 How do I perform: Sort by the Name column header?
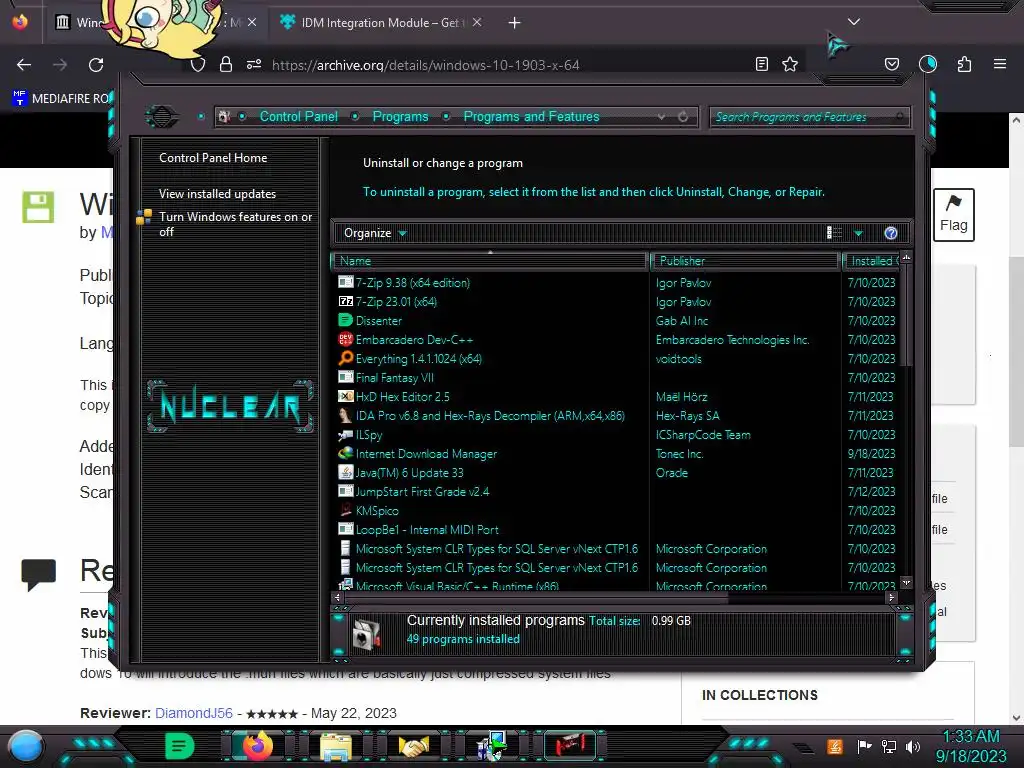point(490,261)
